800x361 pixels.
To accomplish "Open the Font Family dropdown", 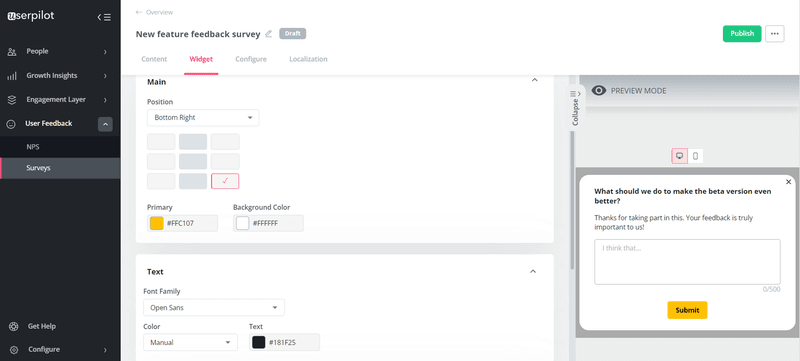I will click(x=214, y=308).
